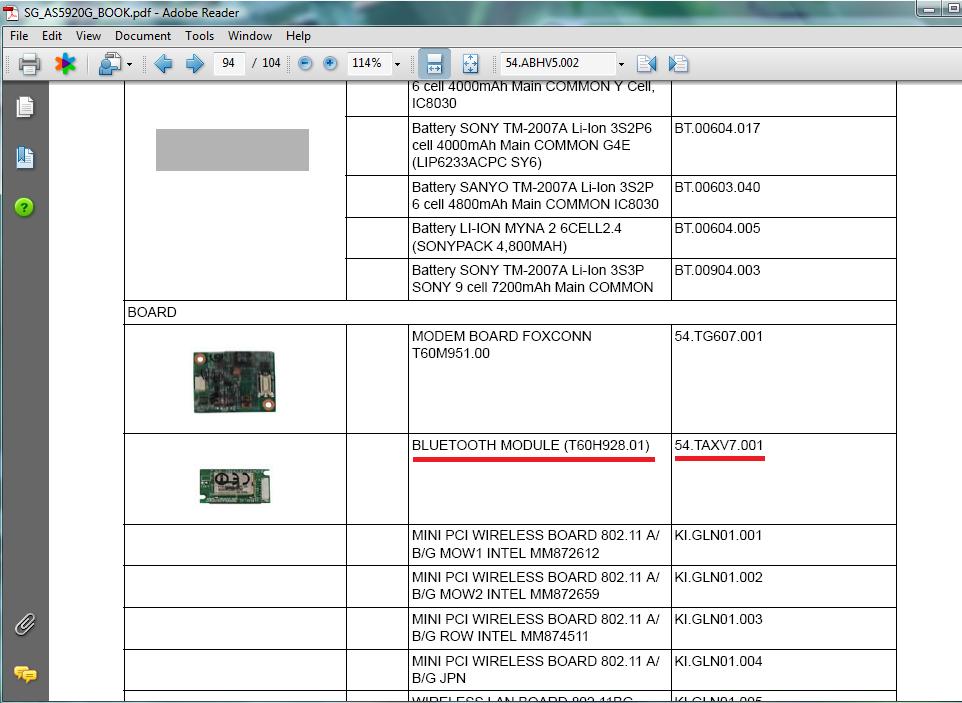The width and height of the screenshot is (962, 703).
Task: Click the modem board picture
Action: tap(234, 382)
